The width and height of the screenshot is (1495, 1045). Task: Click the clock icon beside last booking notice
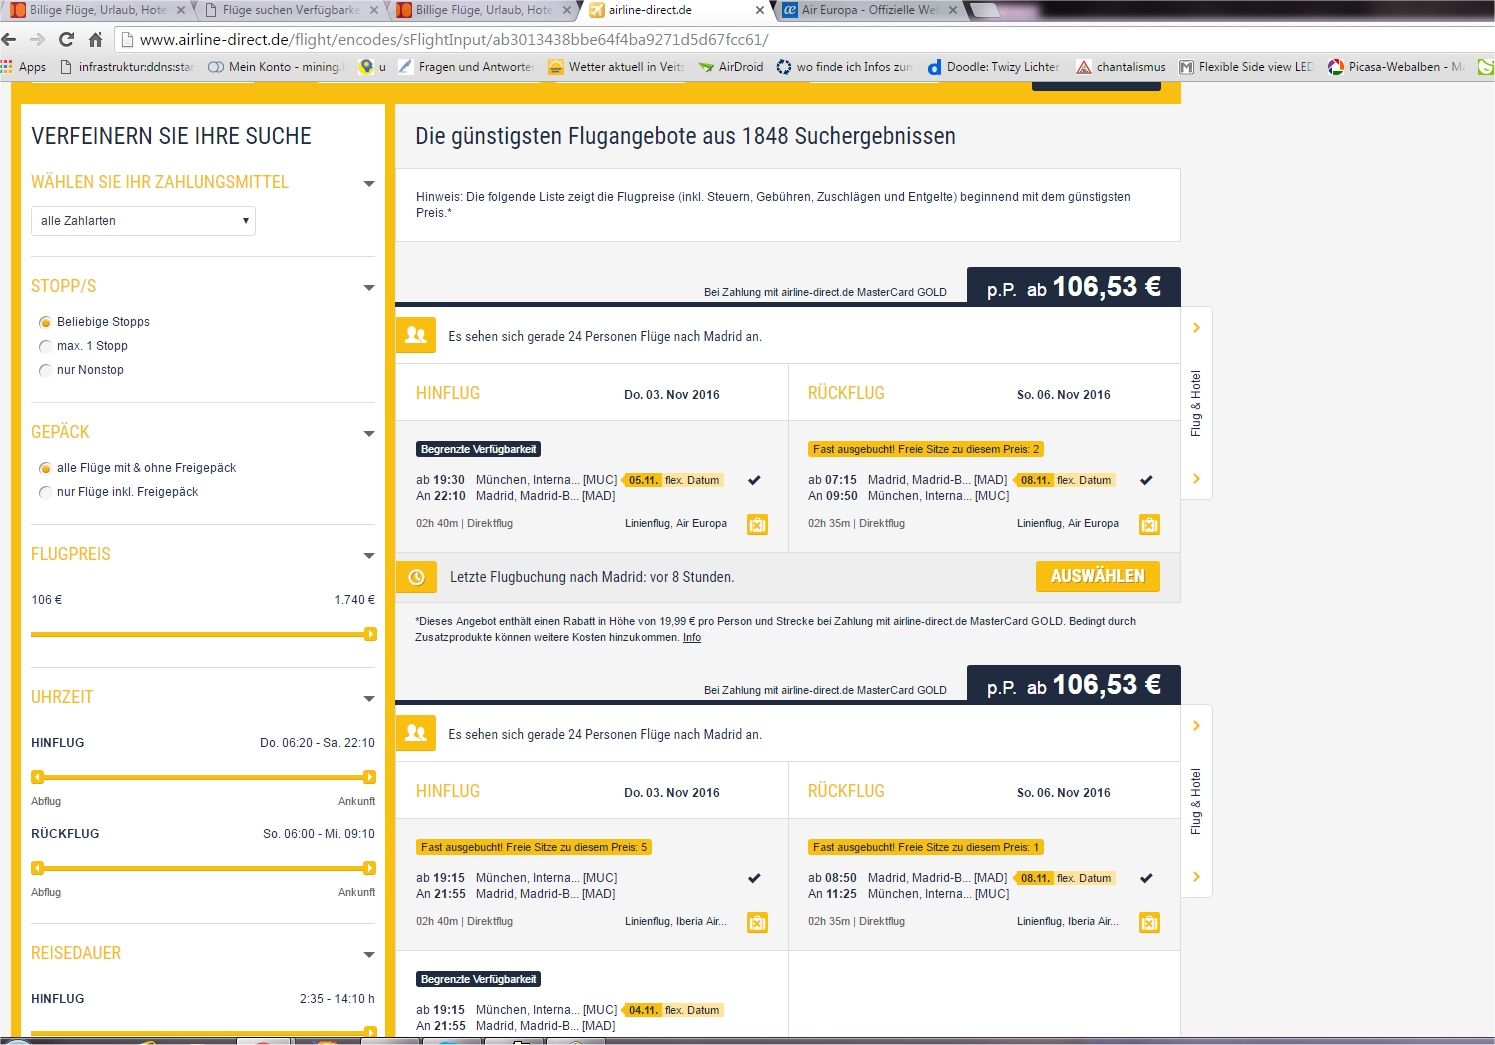point(416,577)
